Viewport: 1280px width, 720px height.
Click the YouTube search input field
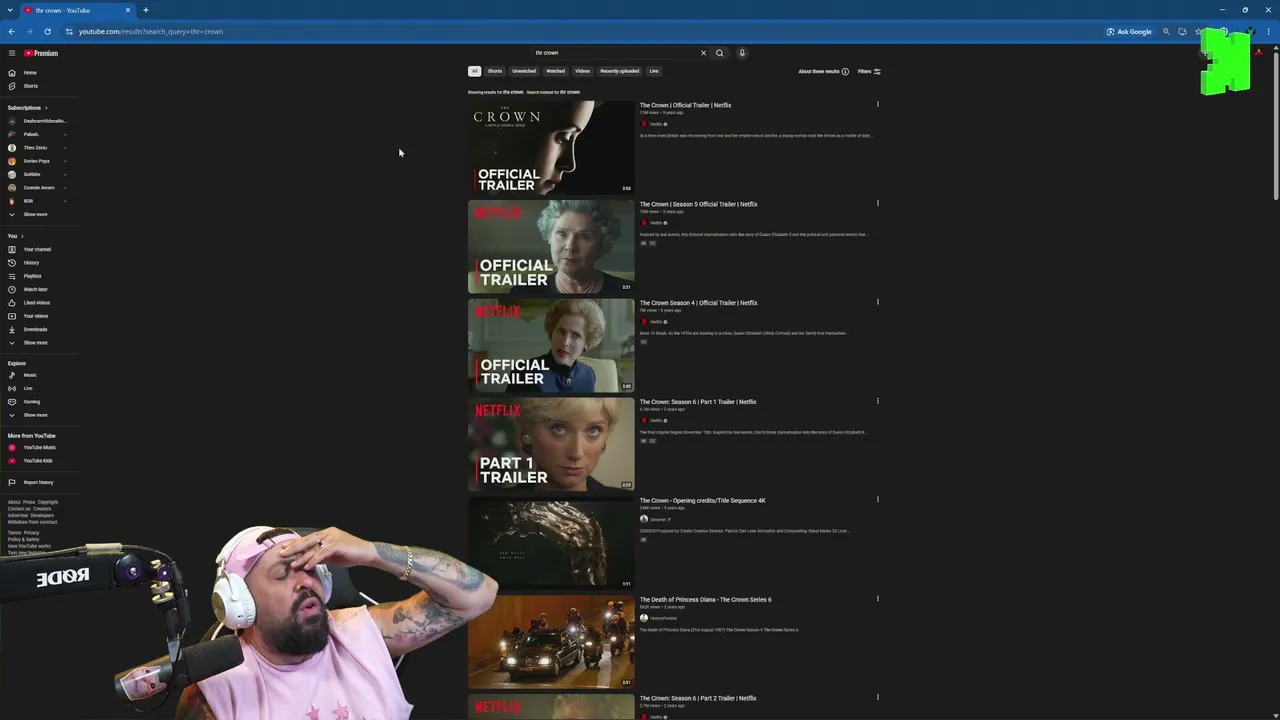pyautogui.click(x=615, y=53)
